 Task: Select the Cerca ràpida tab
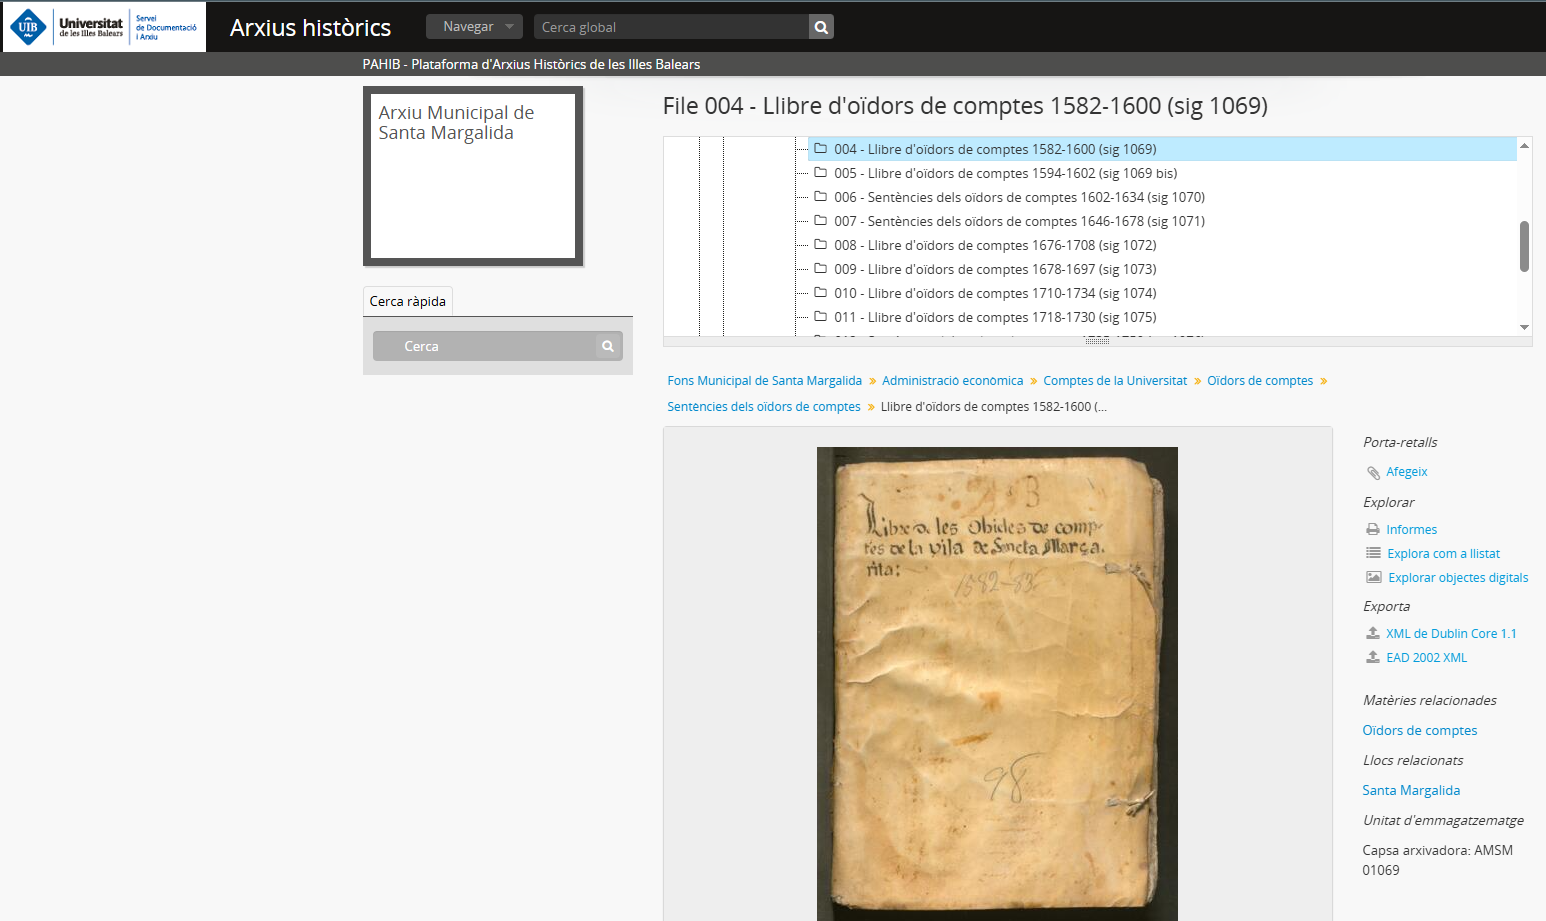click(x=408, y=301)
